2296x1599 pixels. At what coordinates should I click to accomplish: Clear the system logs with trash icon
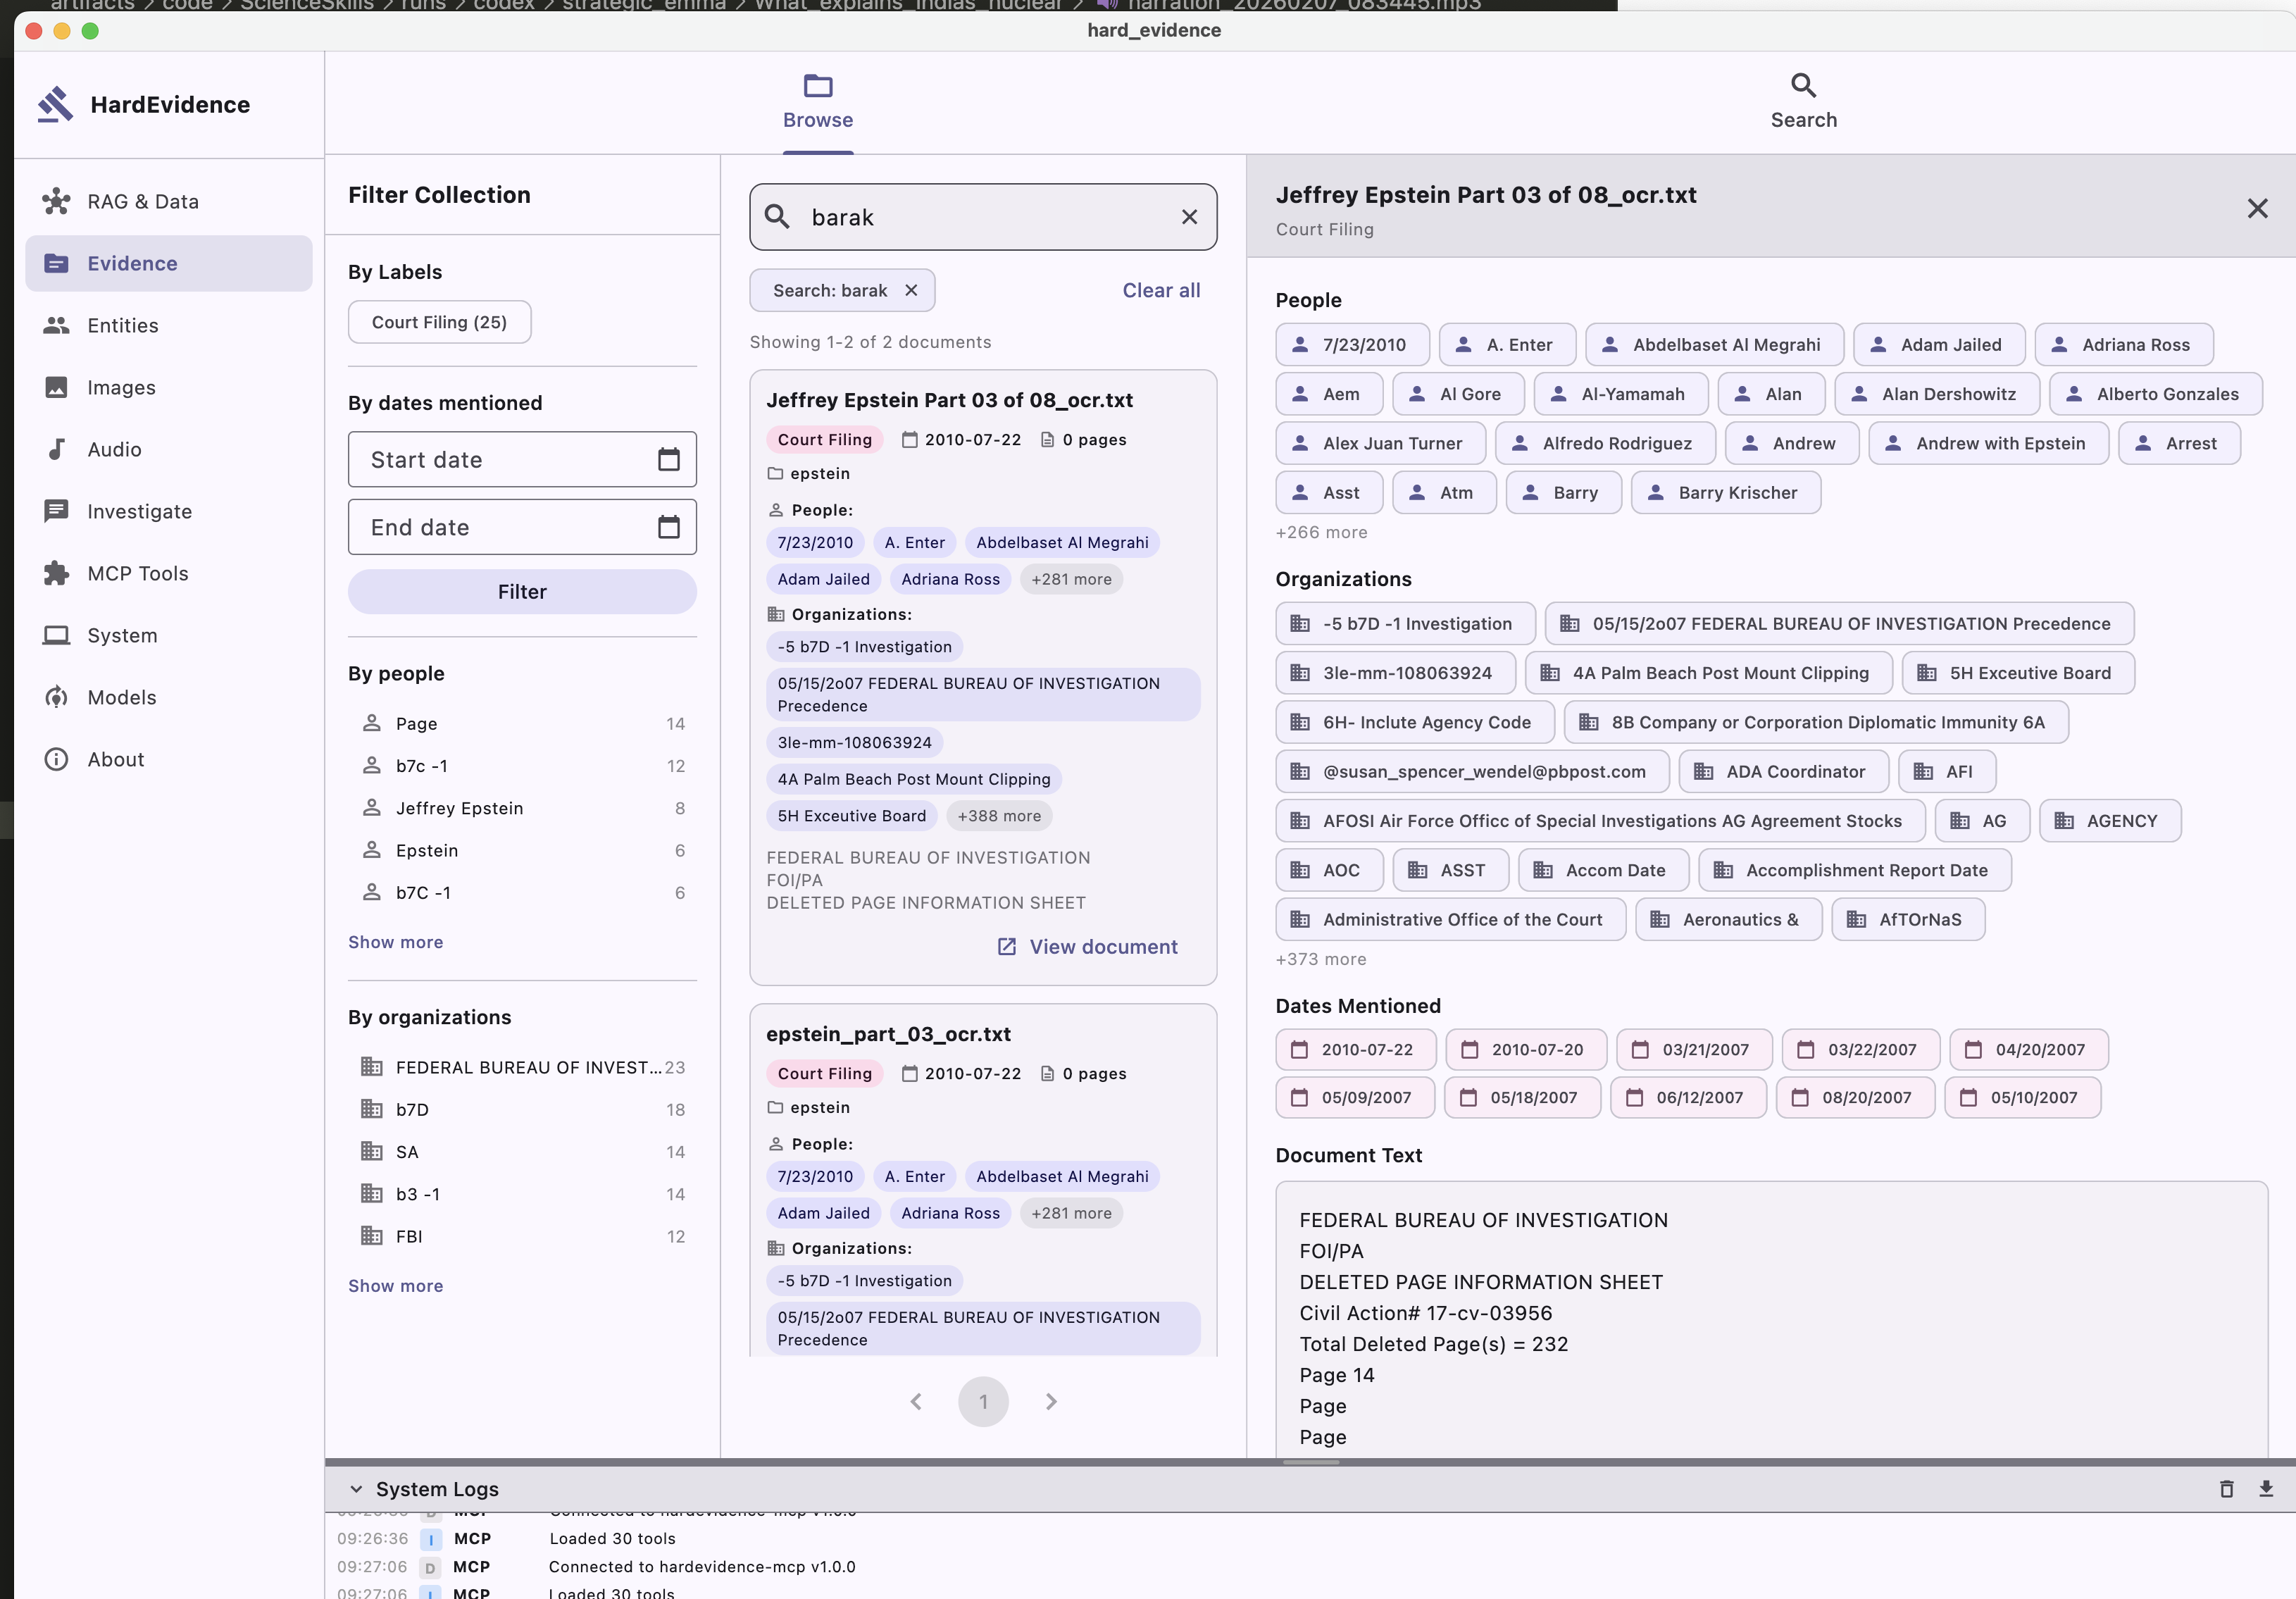(2227, 1489)
